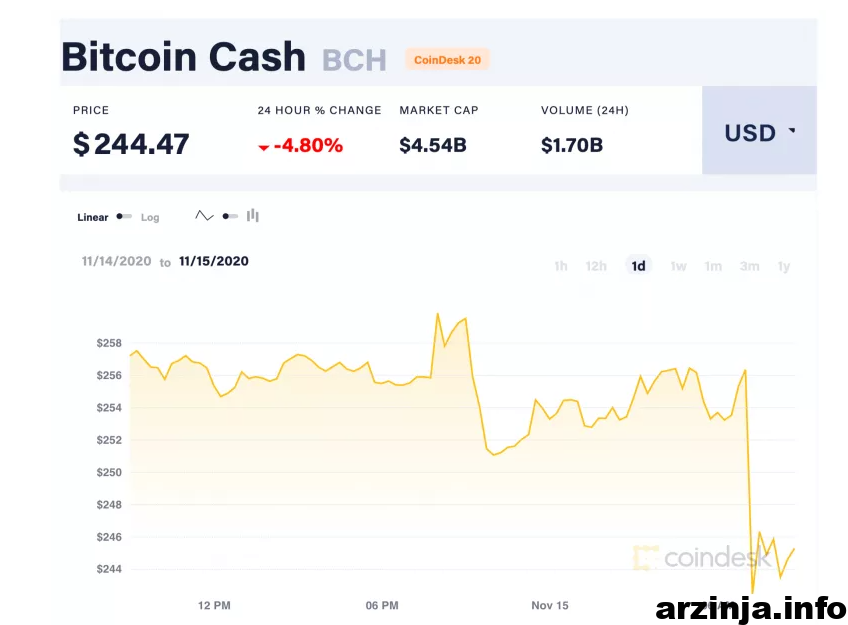Click the price chart peak near $258
Image resolution: width=848 pixels, height=625 pixels.
(x=438, y=313)
